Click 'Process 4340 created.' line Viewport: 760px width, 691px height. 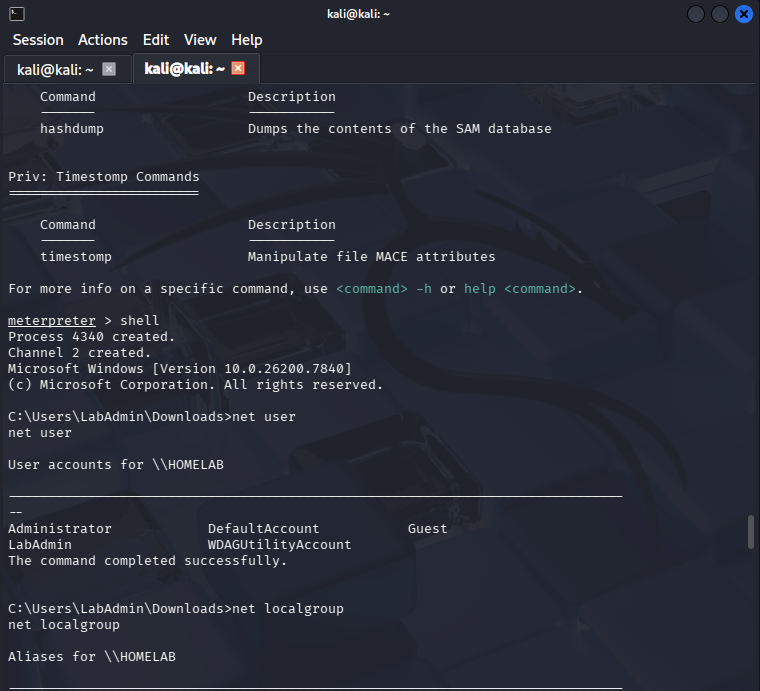coord(91,337)
